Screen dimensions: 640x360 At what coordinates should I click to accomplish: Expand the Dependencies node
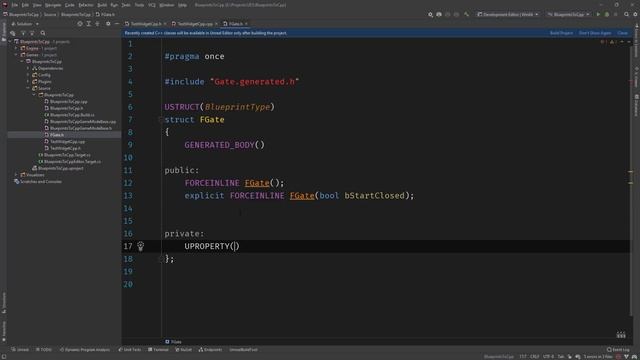(28, 68)
